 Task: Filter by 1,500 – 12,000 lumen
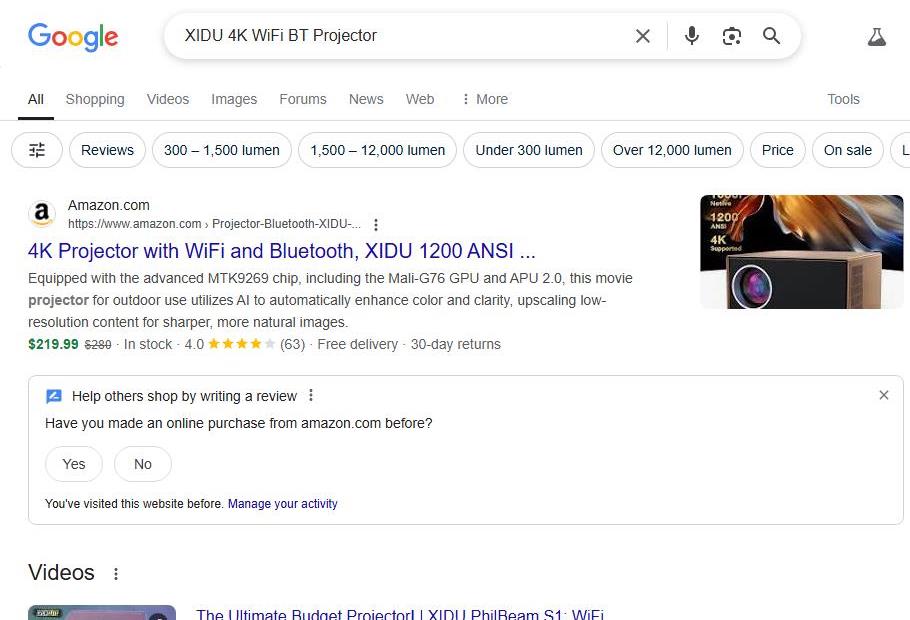378,150
